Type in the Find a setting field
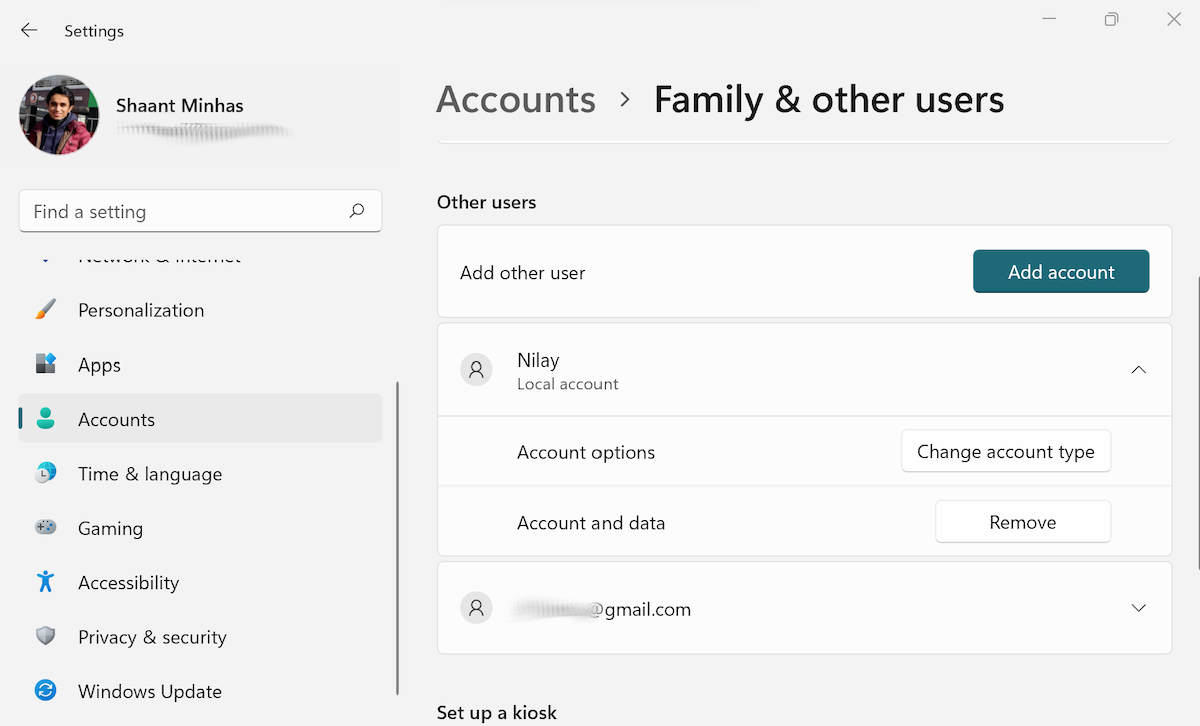Screen dimensions: 1200x726 [185, 211]
